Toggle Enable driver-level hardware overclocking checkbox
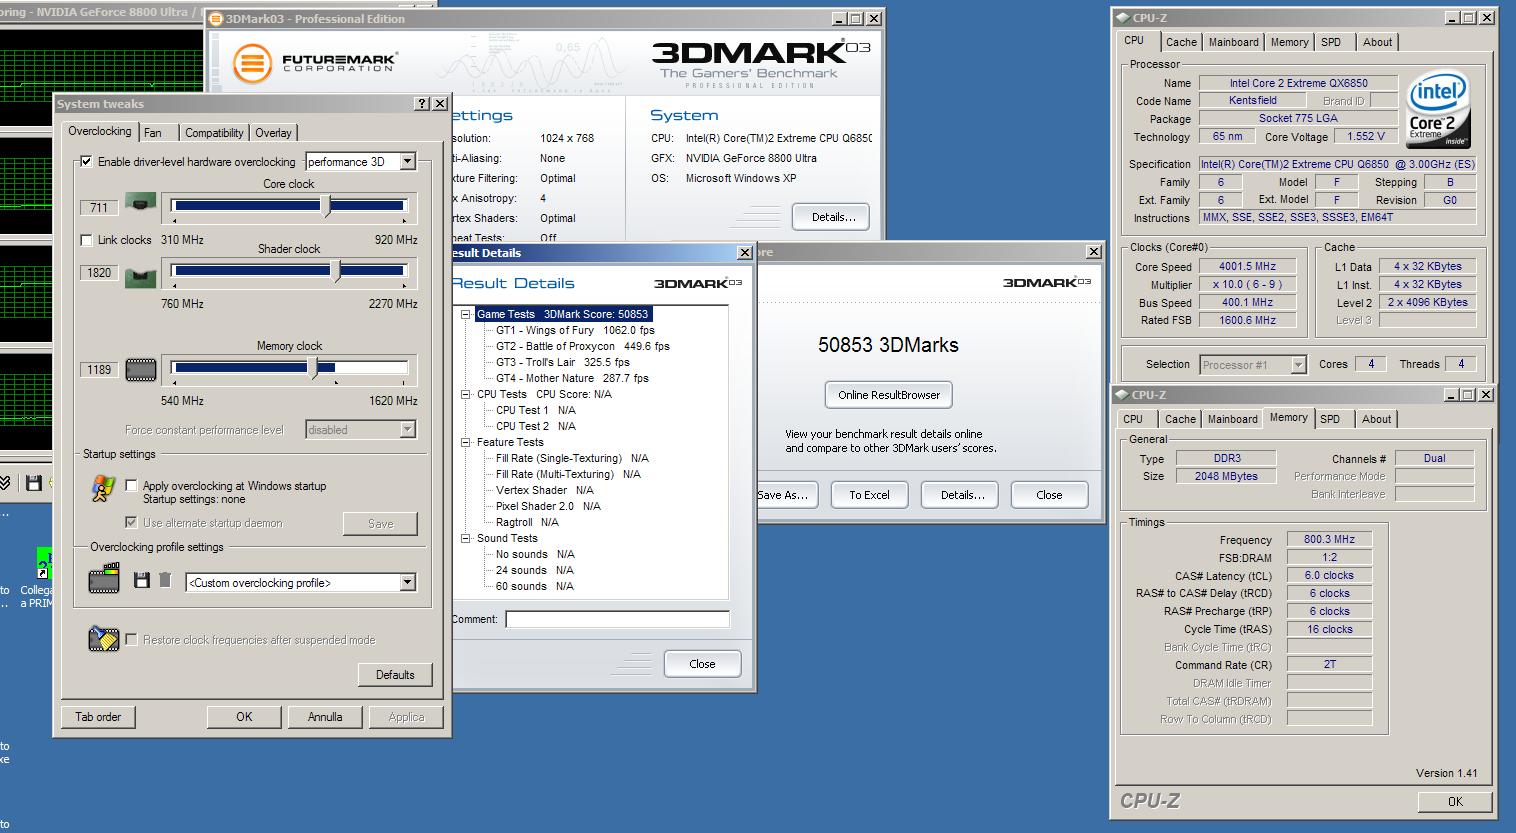Viewport: 1516px width, 833px height. 86,162
